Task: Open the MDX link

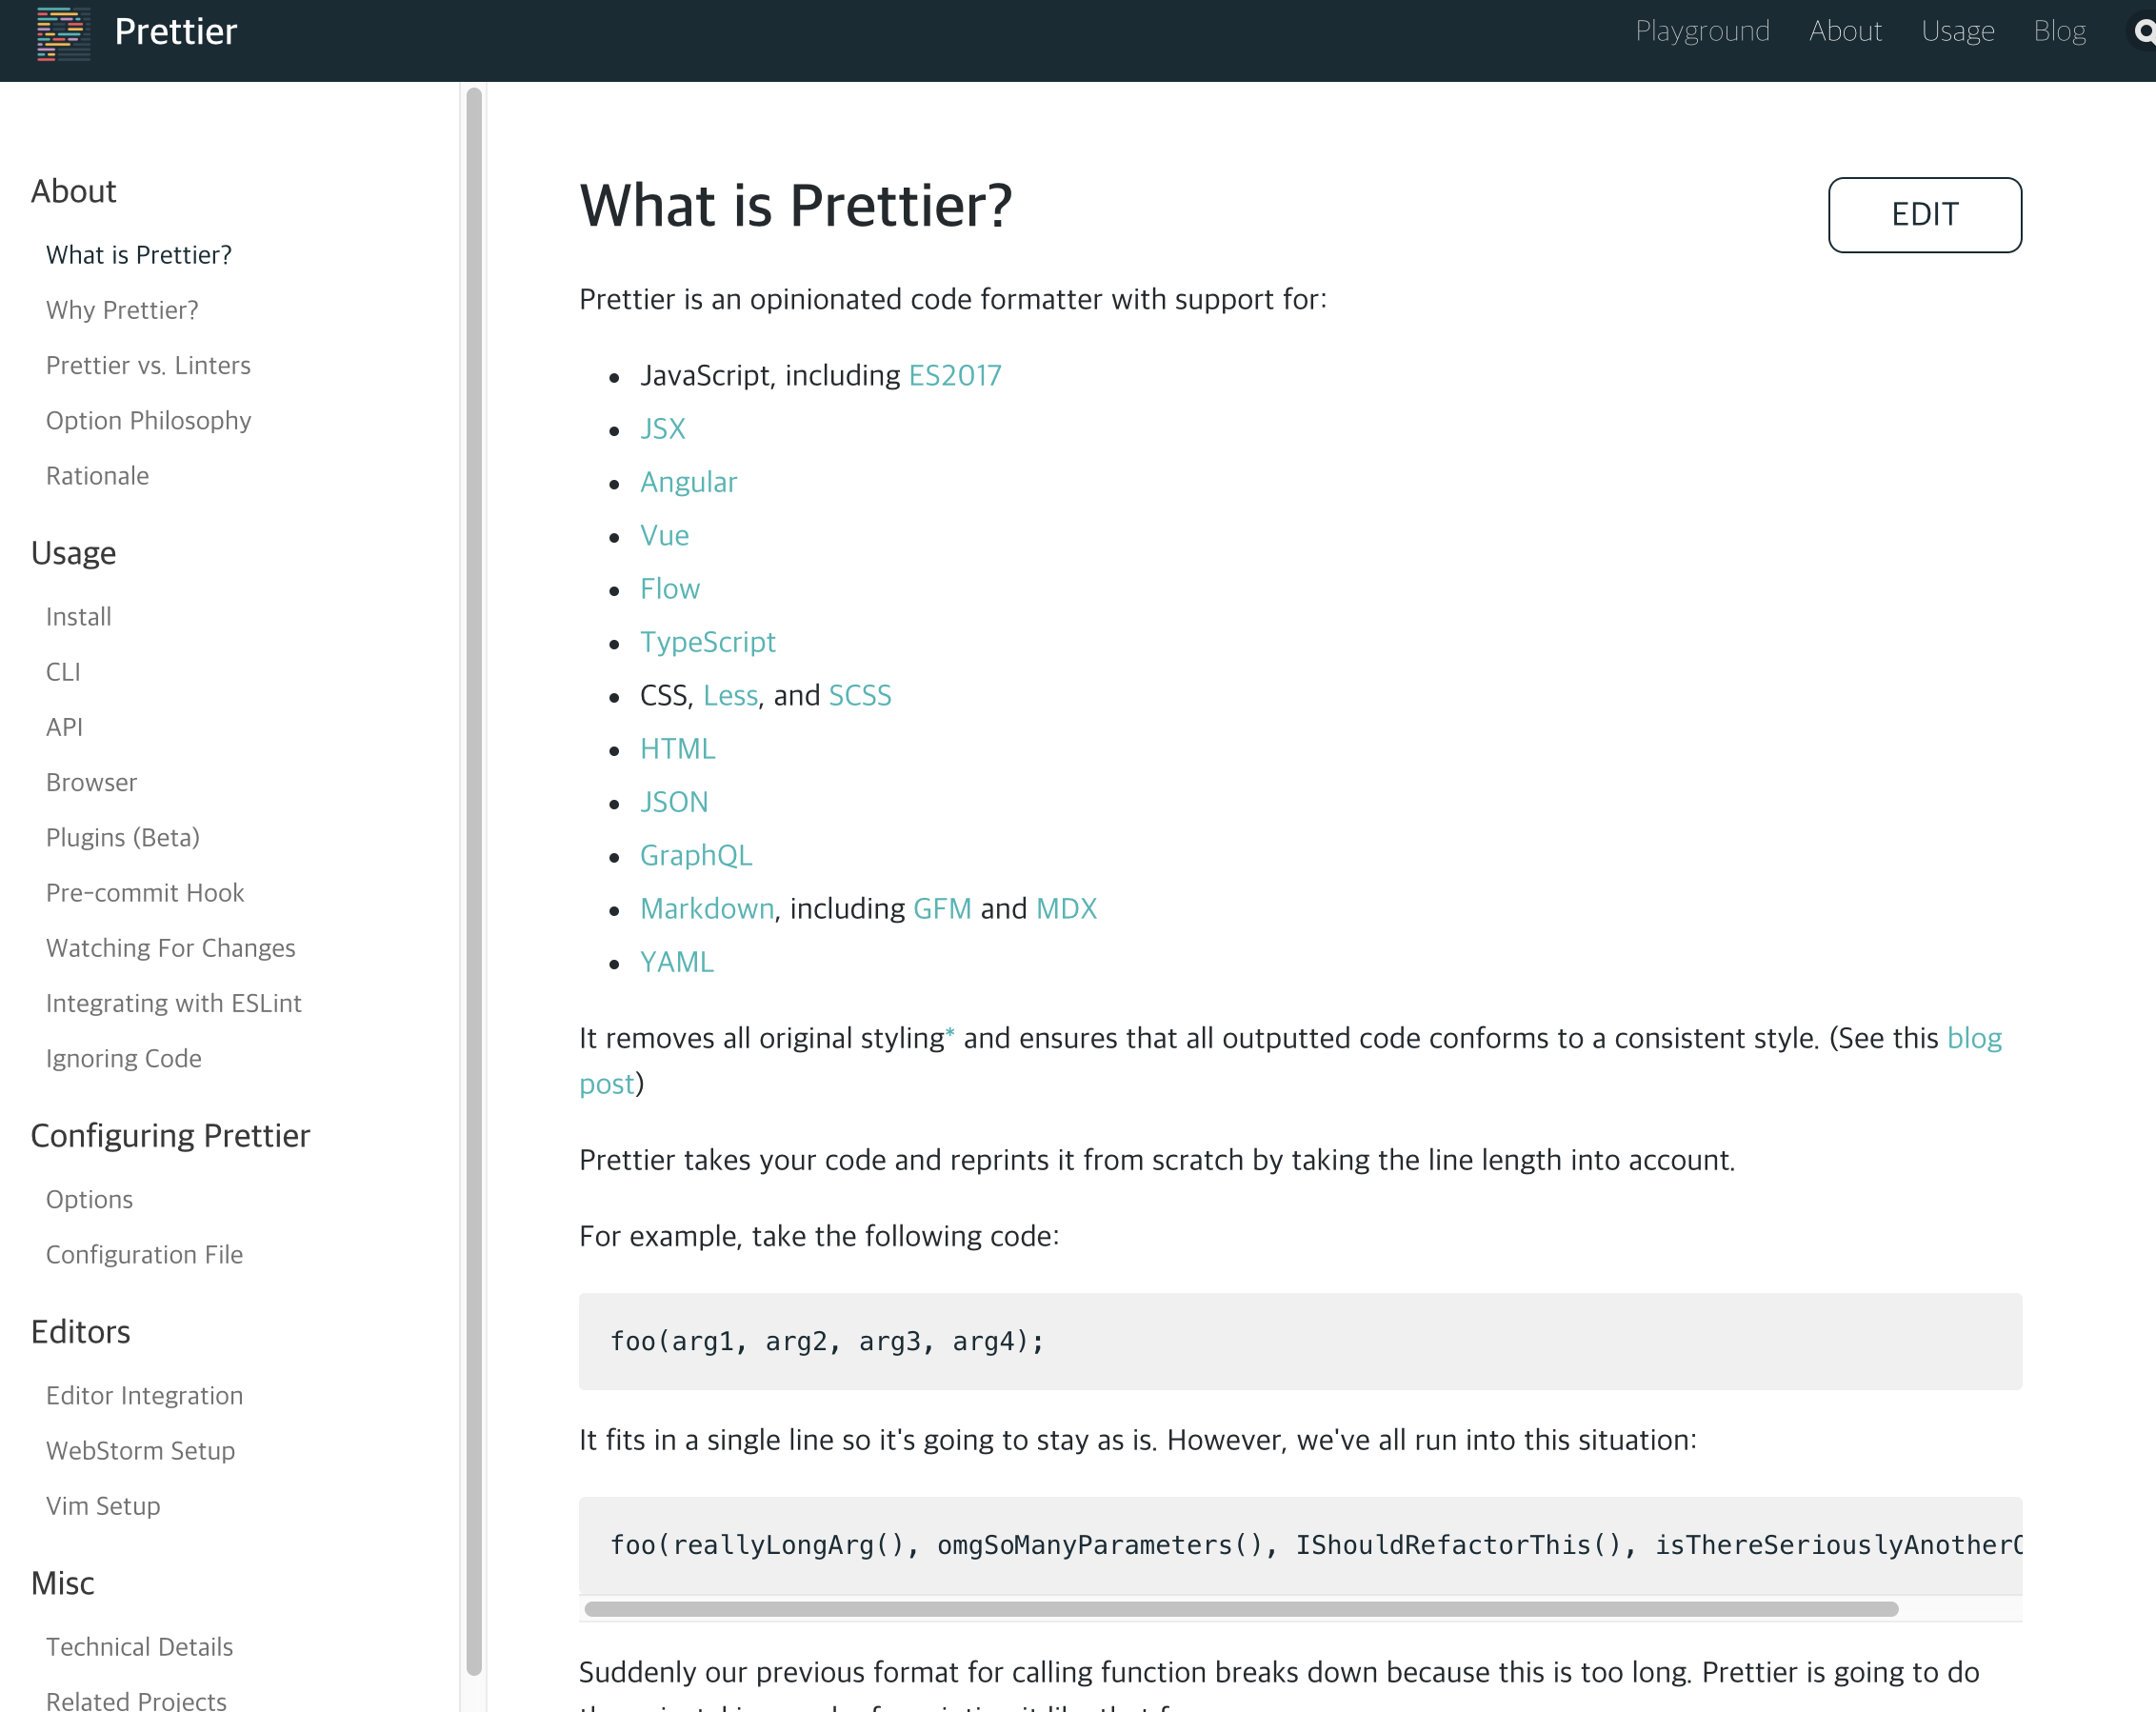Action: click(x=1066, y=908)
